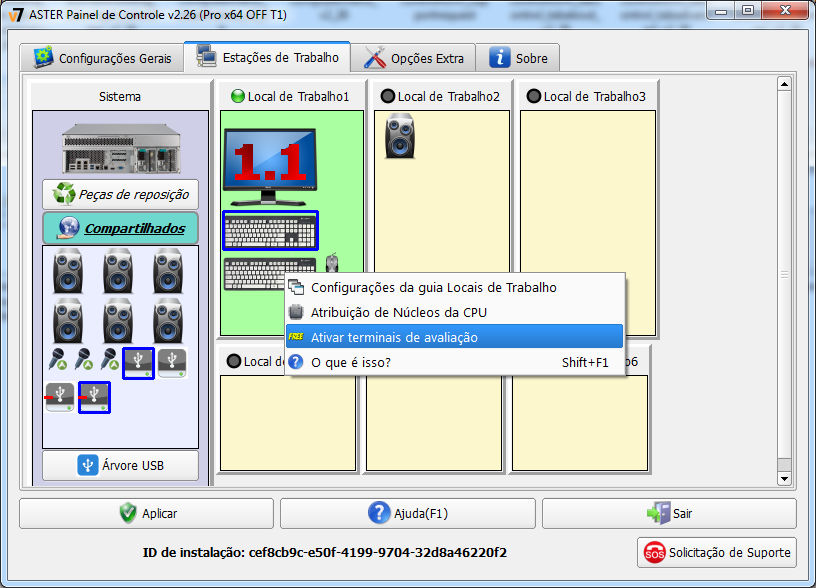Select the monitor 1.1 in Local de Trabalho1
Image resolution: width=816 pixels, height=588 pixels.
[270, 167]
